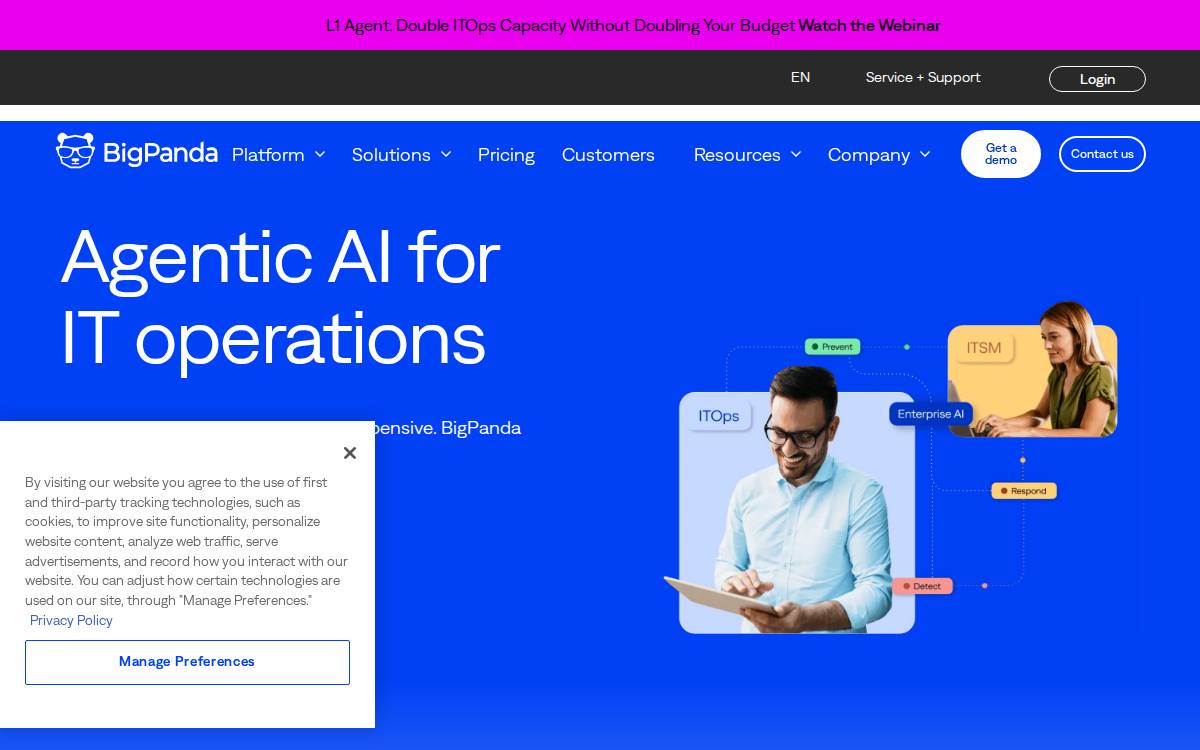Click the Enterprise AI label
Viewport: 1200px width, 750px height.
click(x=931, y=414)
